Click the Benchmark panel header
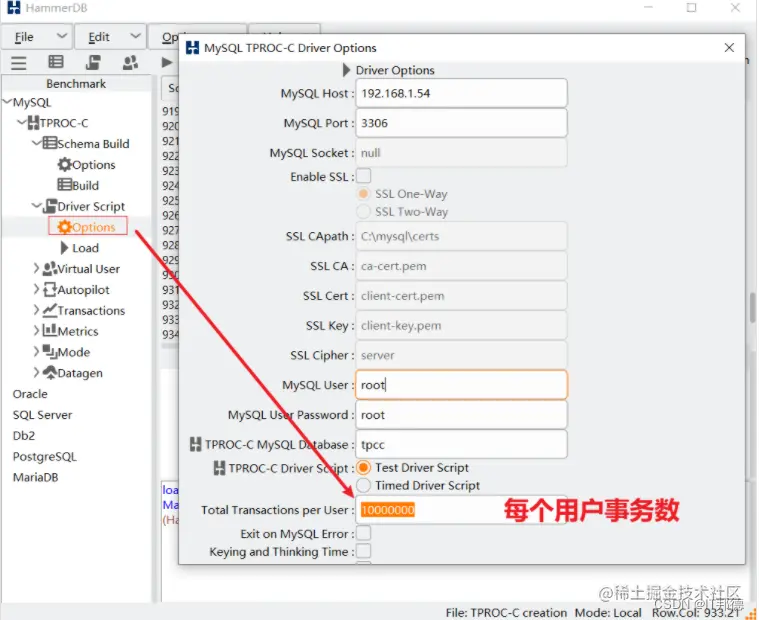759x620 pixels. click(x=76, y=84)
